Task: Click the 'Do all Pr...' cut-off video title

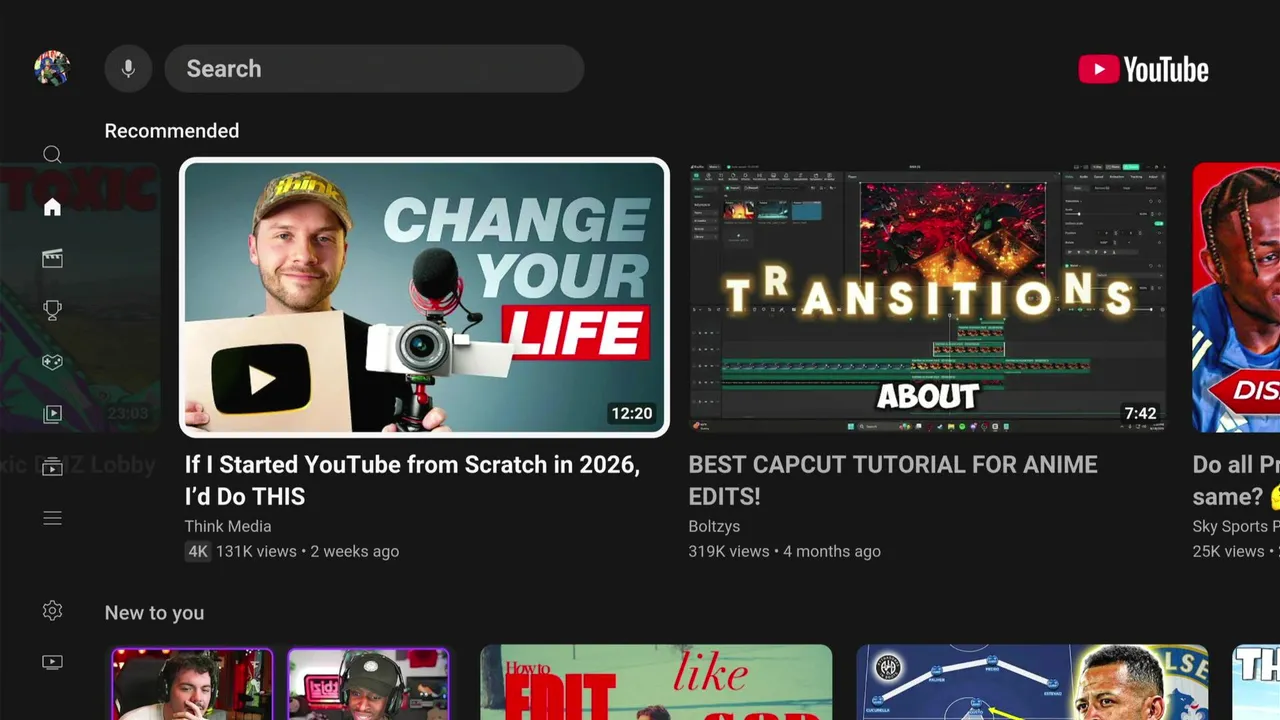Action: [1236, 480]
